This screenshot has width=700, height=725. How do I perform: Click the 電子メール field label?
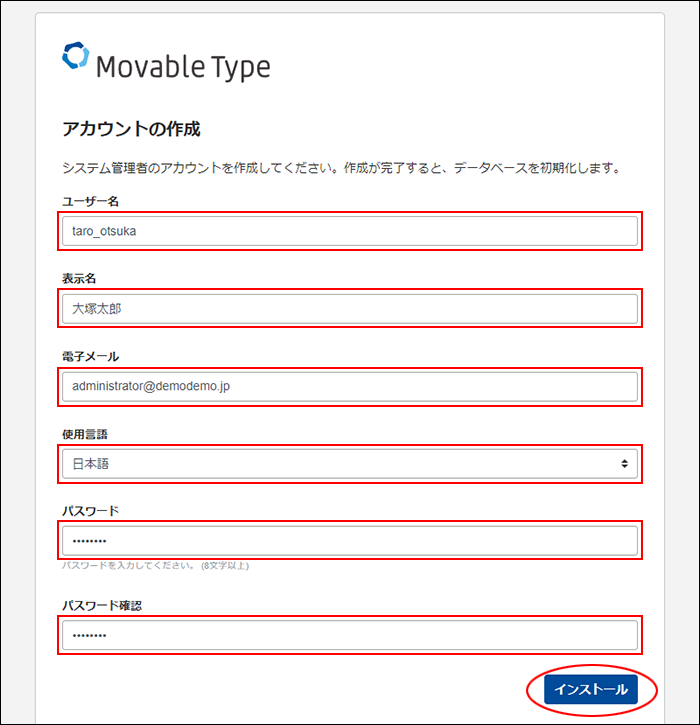[91, 356]
